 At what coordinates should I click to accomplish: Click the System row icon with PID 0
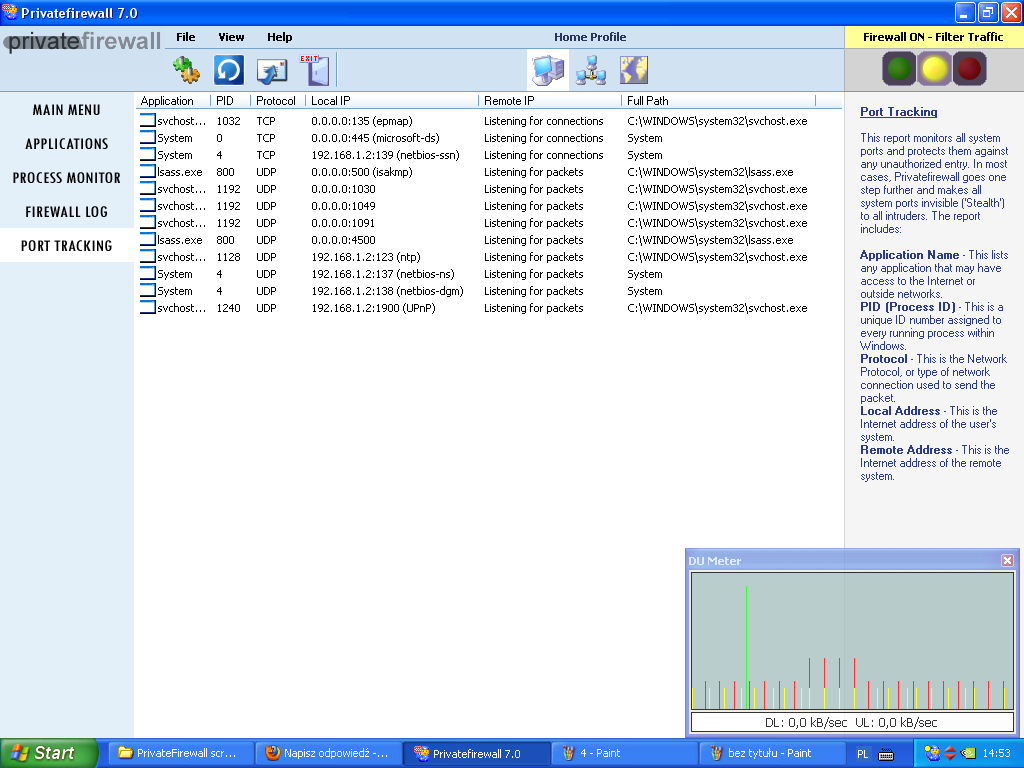tap(148, 138)
